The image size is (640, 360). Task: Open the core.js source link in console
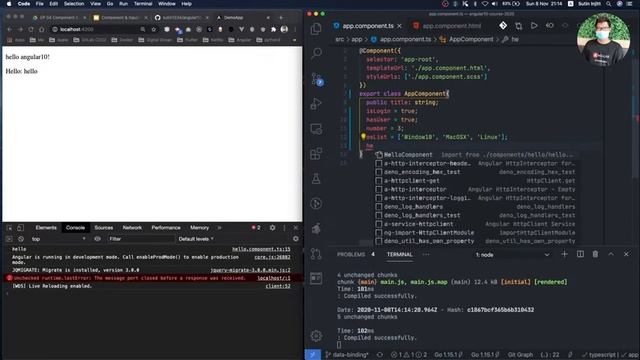(272, 257)
